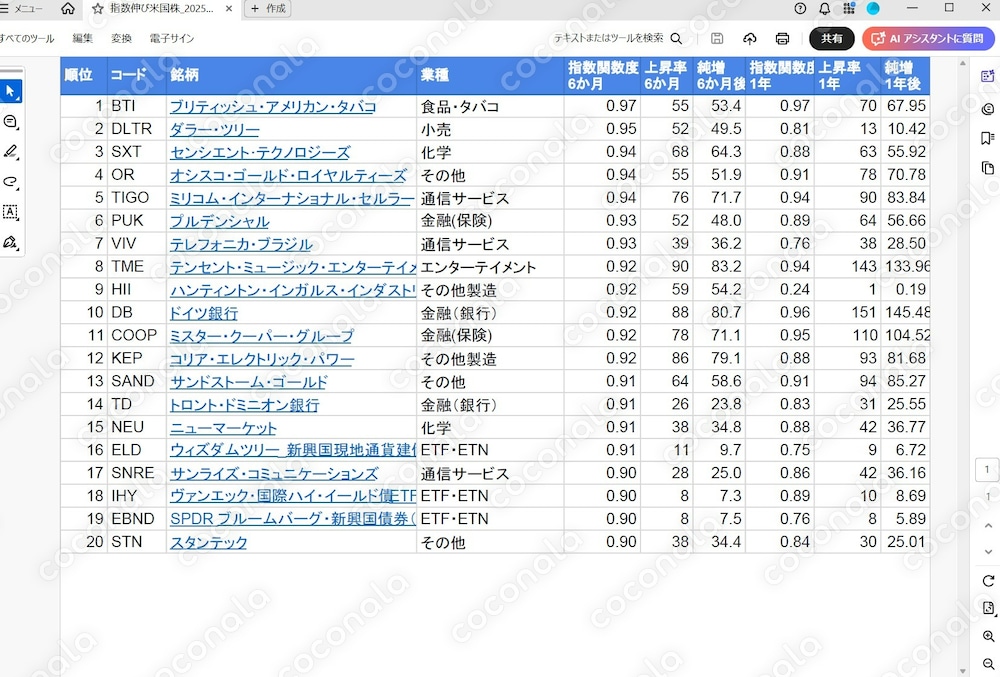Select the text box tool

(x=11, y=212)
